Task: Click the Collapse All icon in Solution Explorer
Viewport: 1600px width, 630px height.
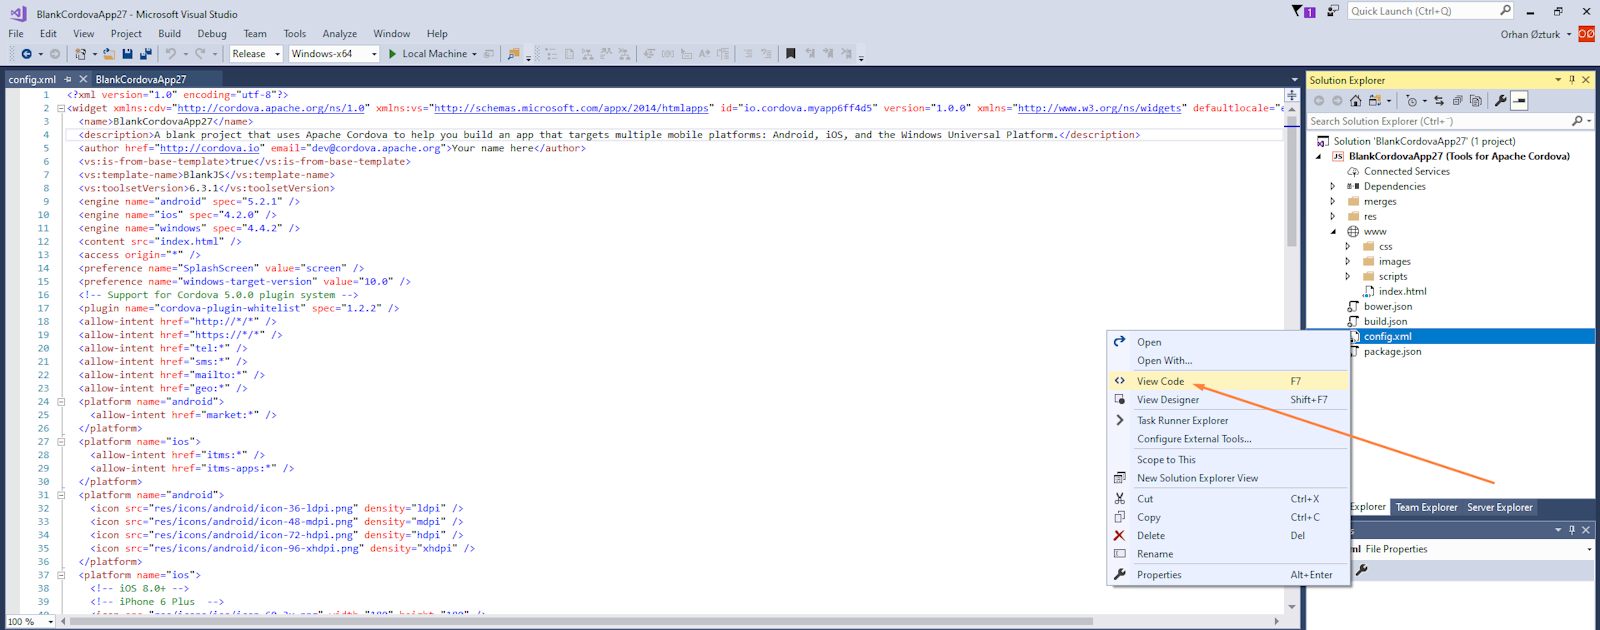Action: pos(1457,100)
